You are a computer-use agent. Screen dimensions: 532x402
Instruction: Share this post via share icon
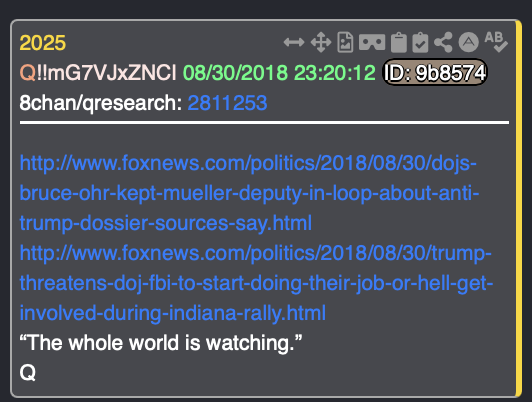[x=443, y=42]
